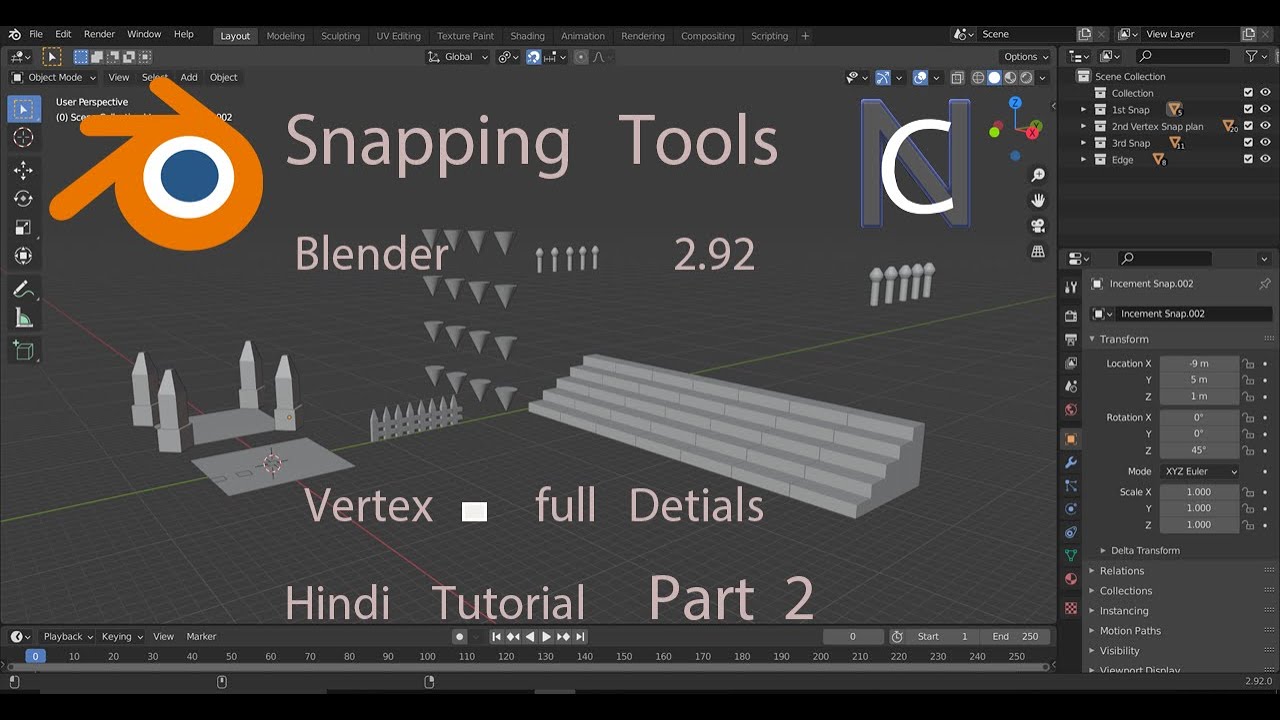1280x720 pixels.
Task: Select the Add Cube tool
Action: coord(24,351)
